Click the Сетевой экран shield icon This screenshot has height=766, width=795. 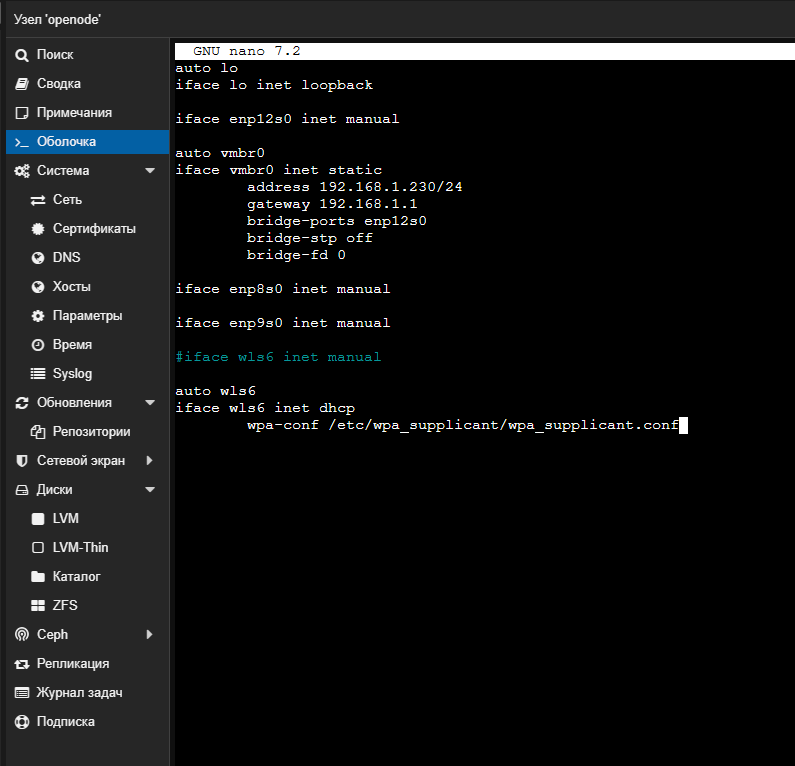(22, 461)
